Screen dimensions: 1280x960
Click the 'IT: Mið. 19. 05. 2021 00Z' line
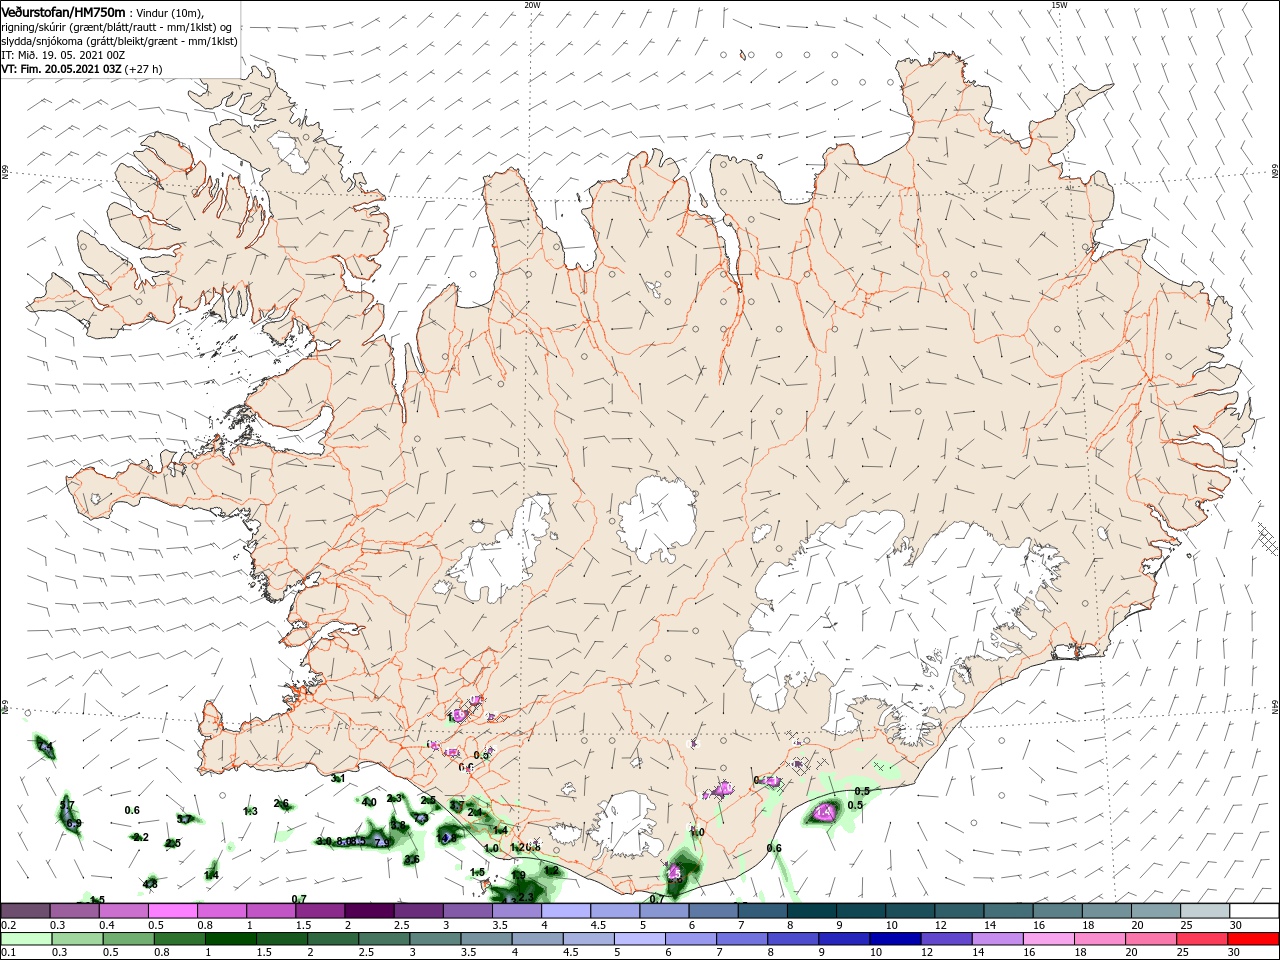pyautogui.click(x=62, y=55)
